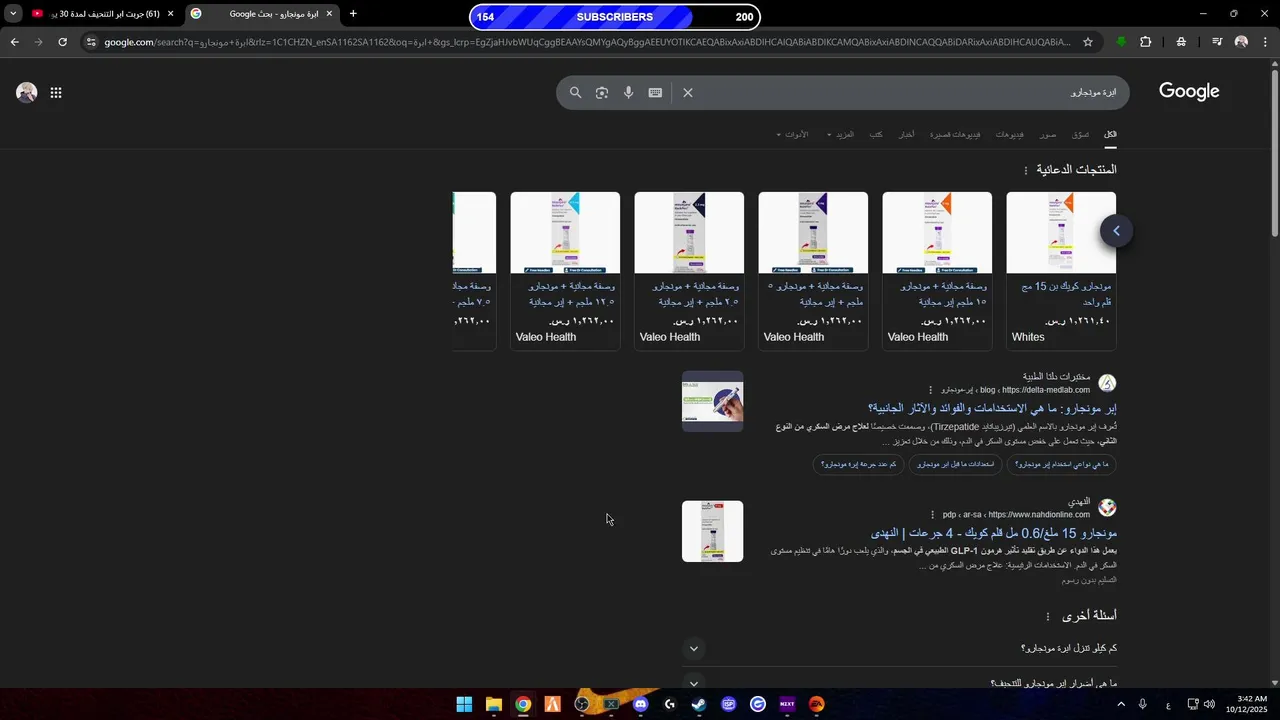Screen dimensions: 1280x720
Task: Open the النهدي مونجارو 15 ملغ result link
Action: pyautogui.click(x=993, y=533)
